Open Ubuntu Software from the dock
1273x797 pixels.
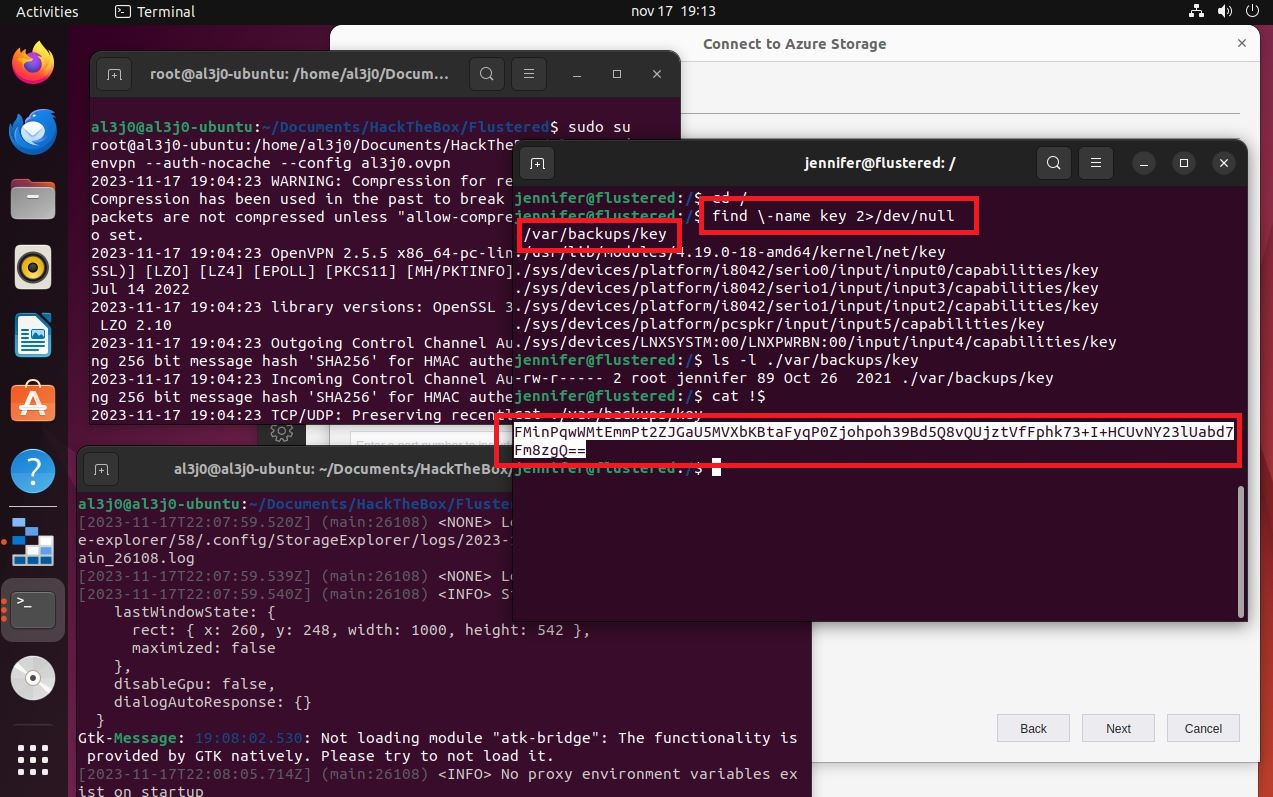click(x=33, y=402)
